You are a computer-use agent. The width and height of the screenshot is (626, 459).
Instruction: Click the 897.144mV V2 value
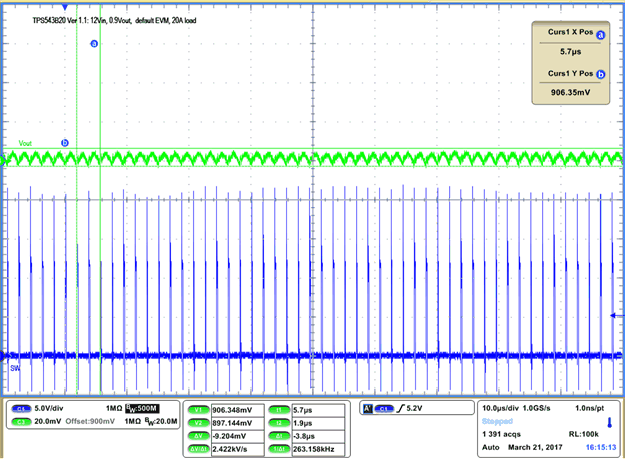[x=232, y=423]
